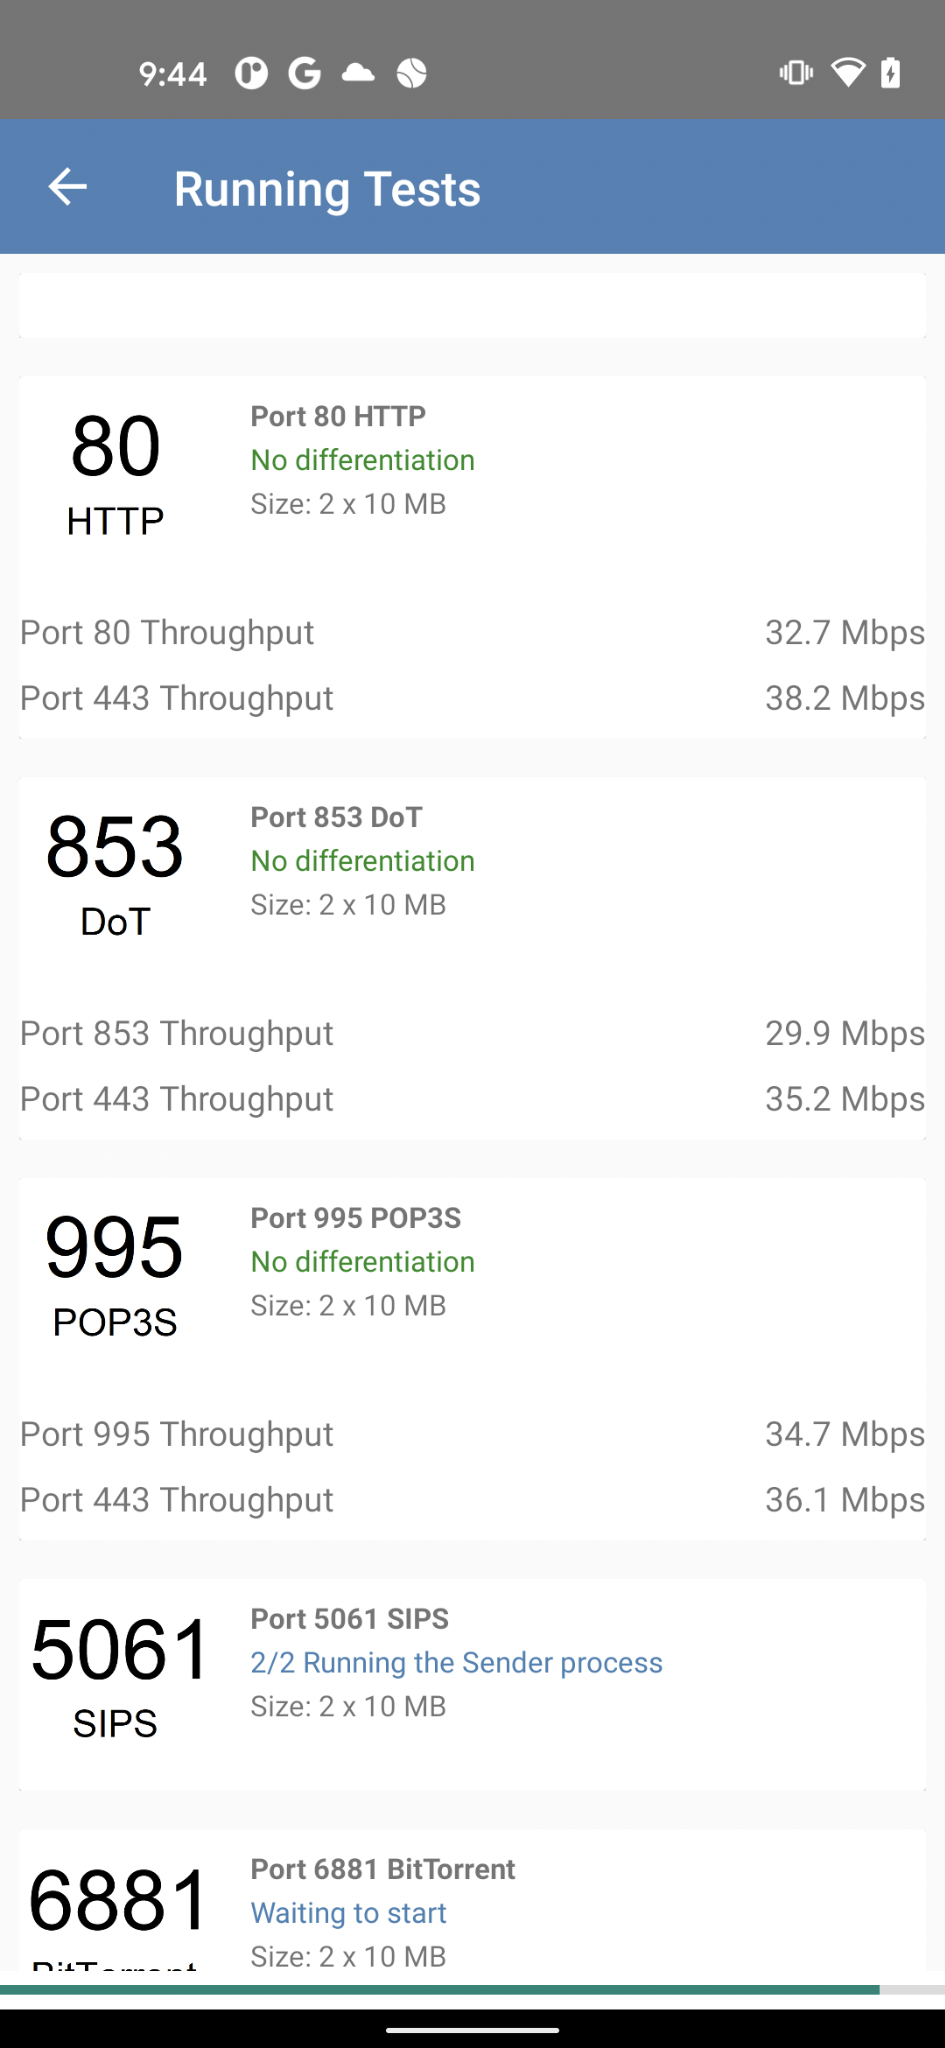Click the "Waiting to start" BitTorrent status

(348, 1913)
